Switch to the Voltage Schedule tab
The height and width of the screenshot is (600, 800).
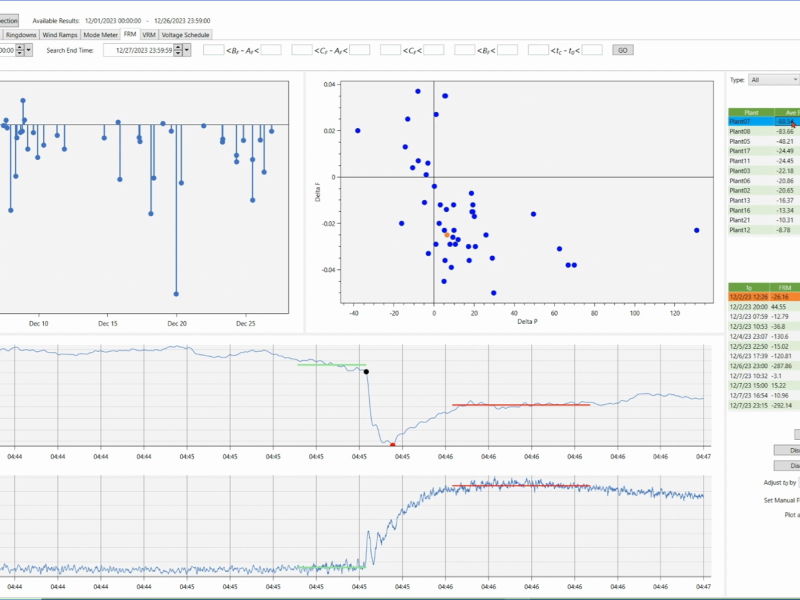point(186,33)
